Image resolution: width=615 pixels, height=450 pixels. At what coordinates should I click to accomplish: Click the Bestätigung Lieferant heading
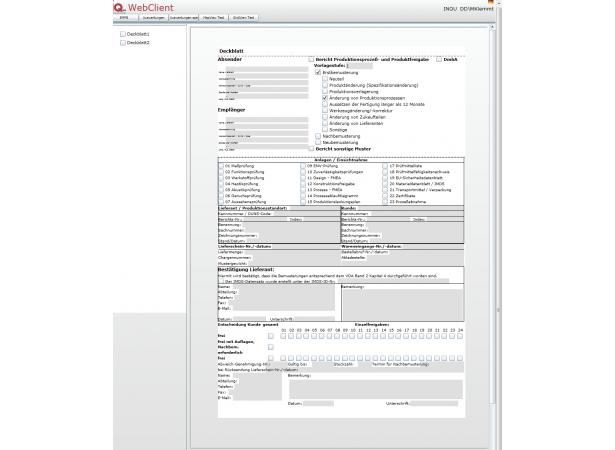tap(246, 270)
